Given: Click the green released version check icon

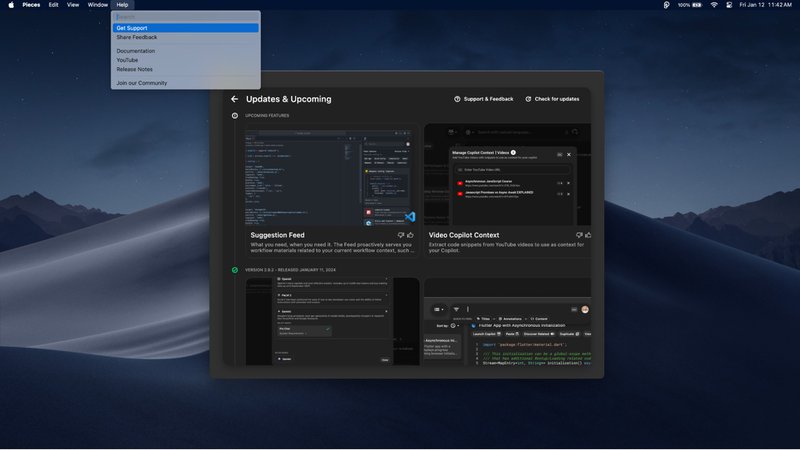Looking at the screenshot, I should pyautogui.click(x=235, y=270).
